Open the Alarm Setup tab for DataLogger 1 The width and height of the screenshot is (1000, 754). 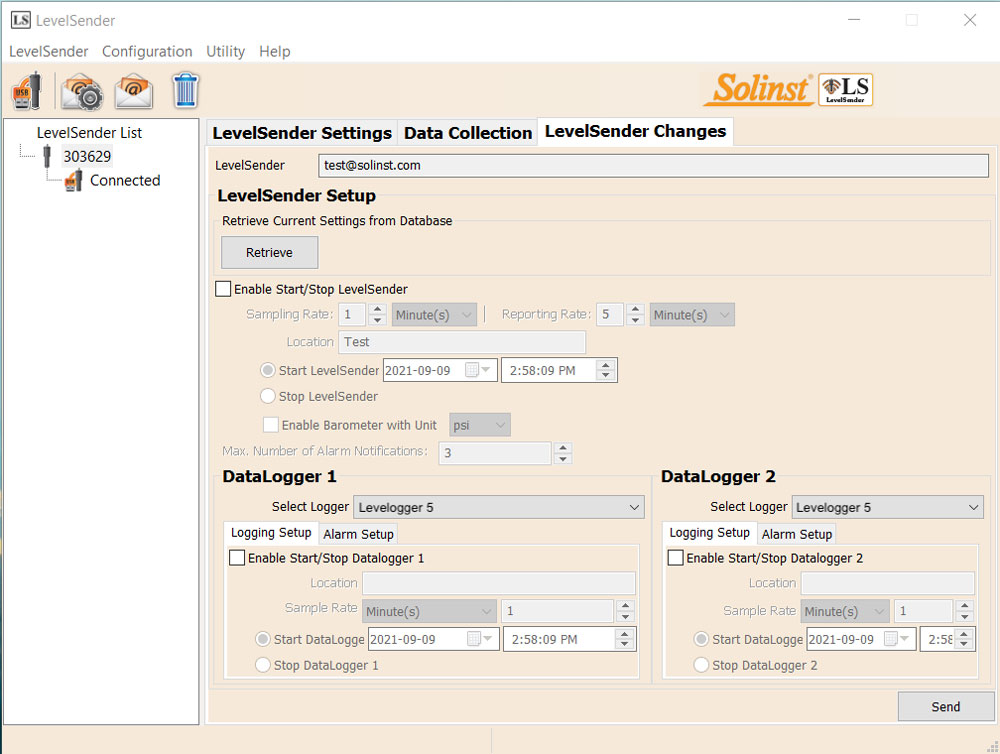point(358,533)
